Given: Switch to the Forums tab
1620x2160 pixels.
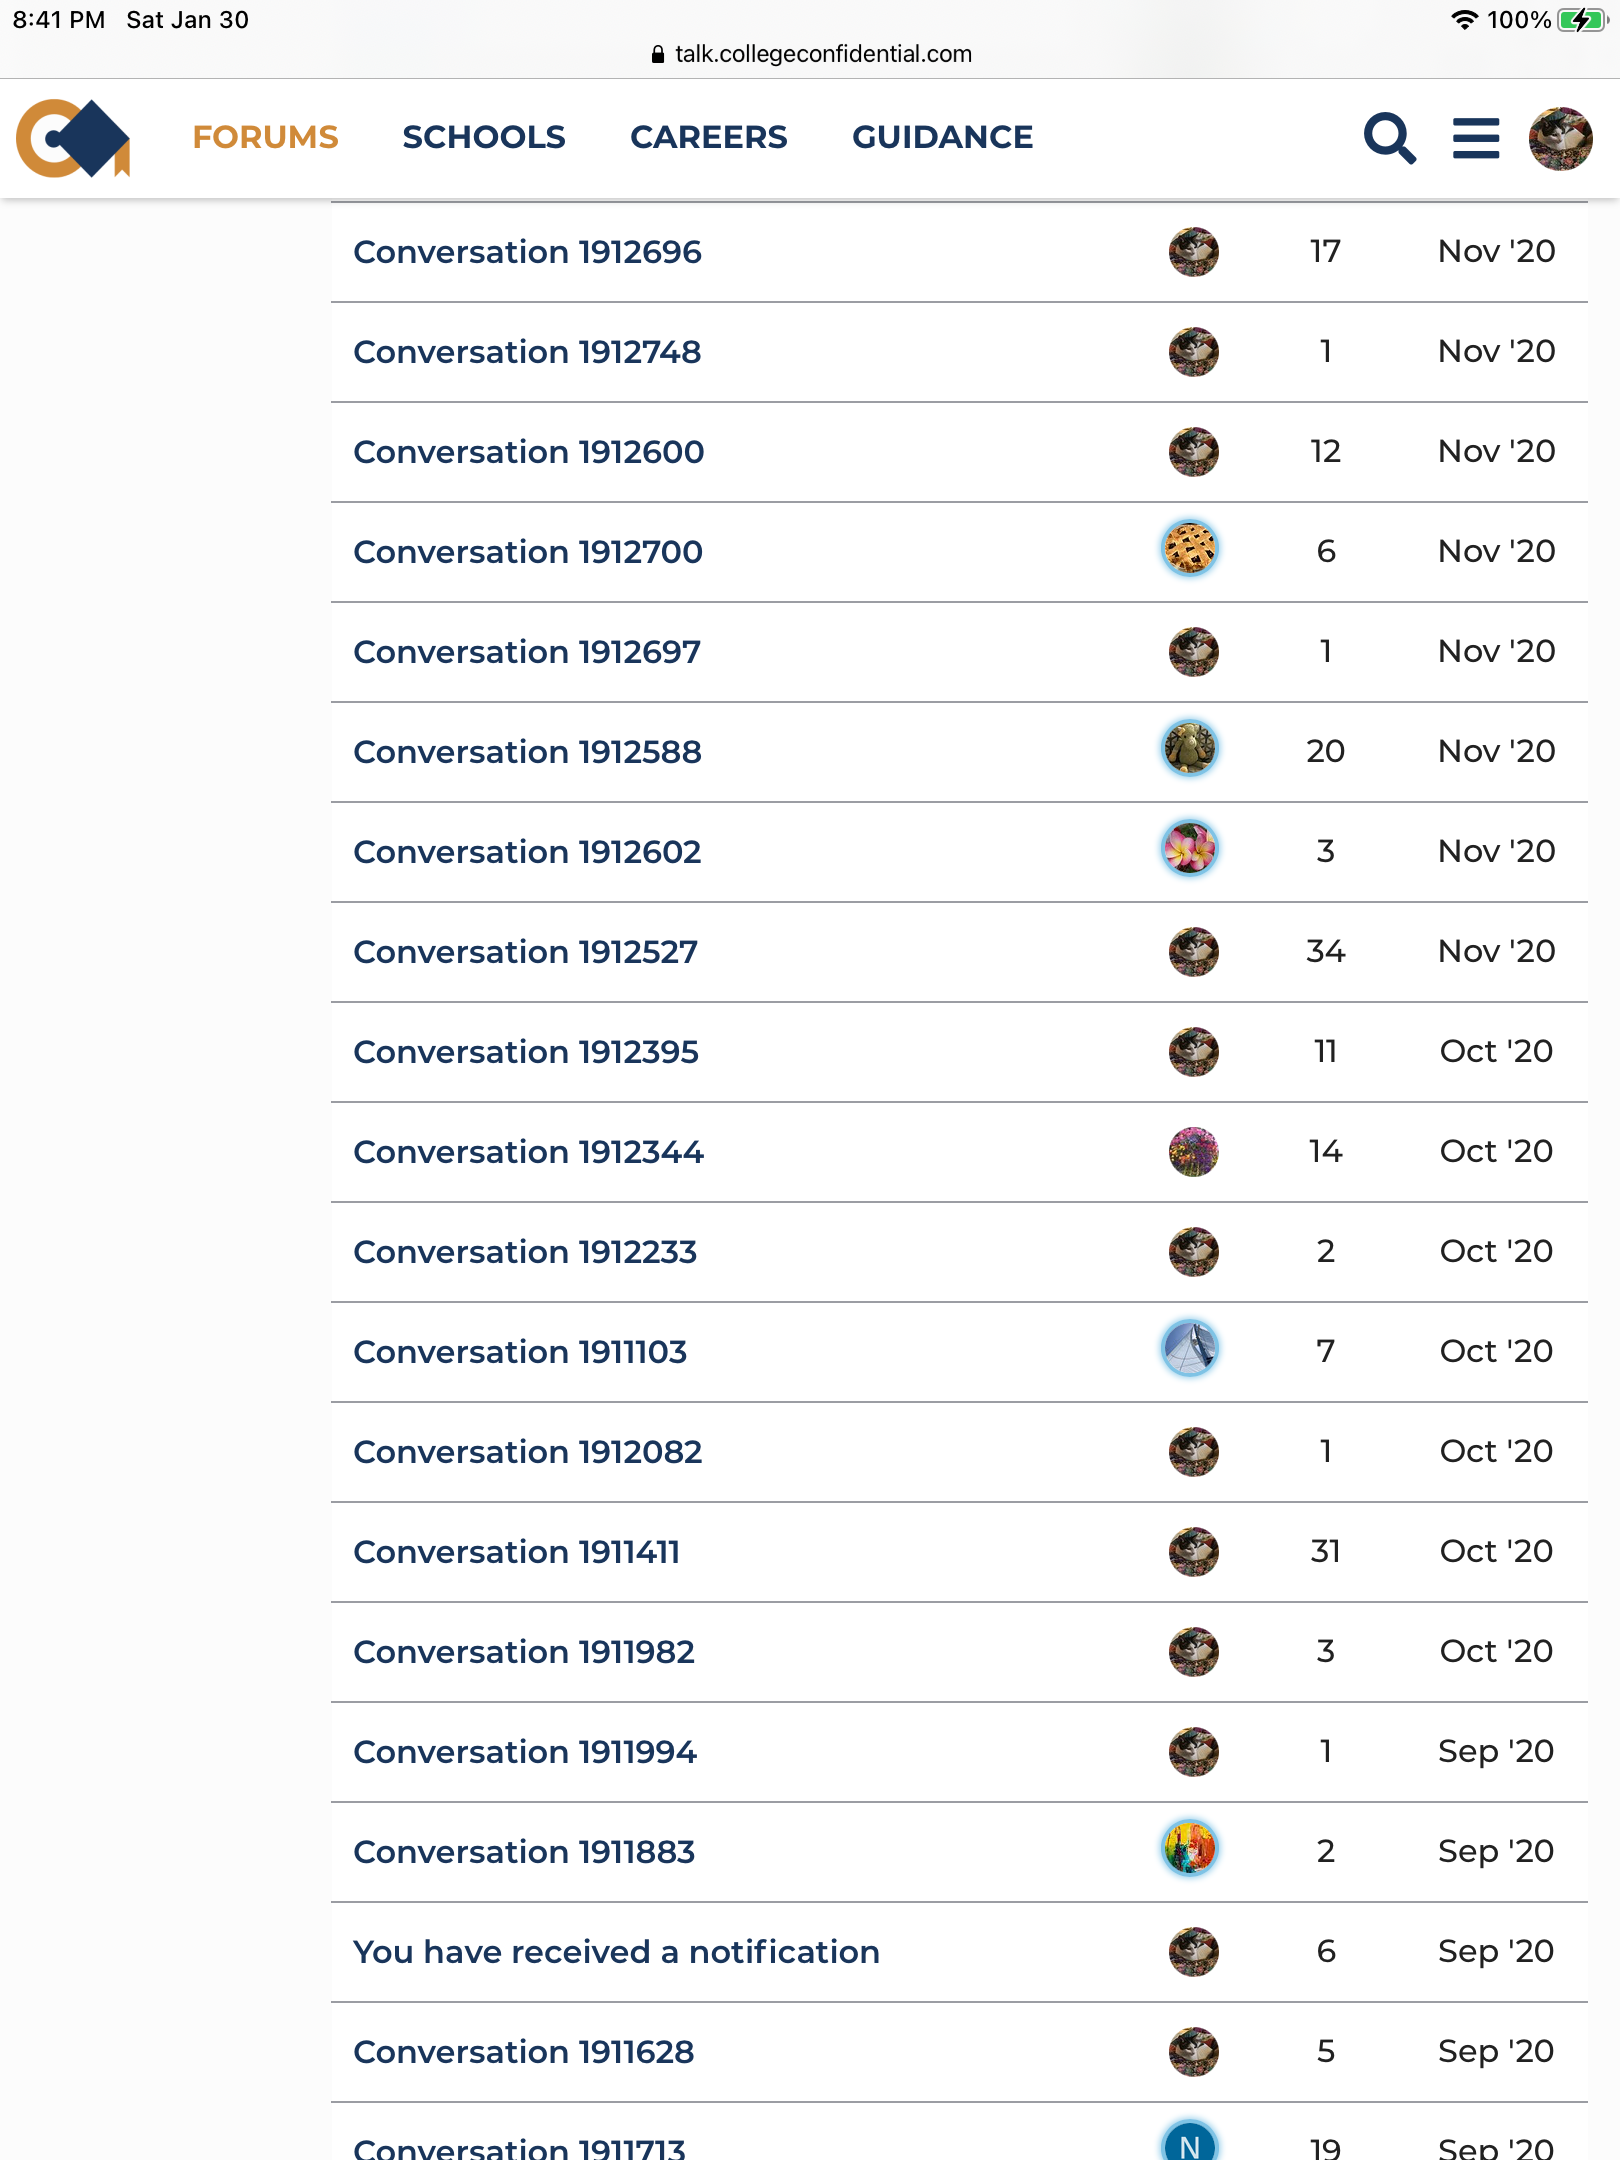Looking at the screenshot, I should pyautogui.click(x=265, y=137).
